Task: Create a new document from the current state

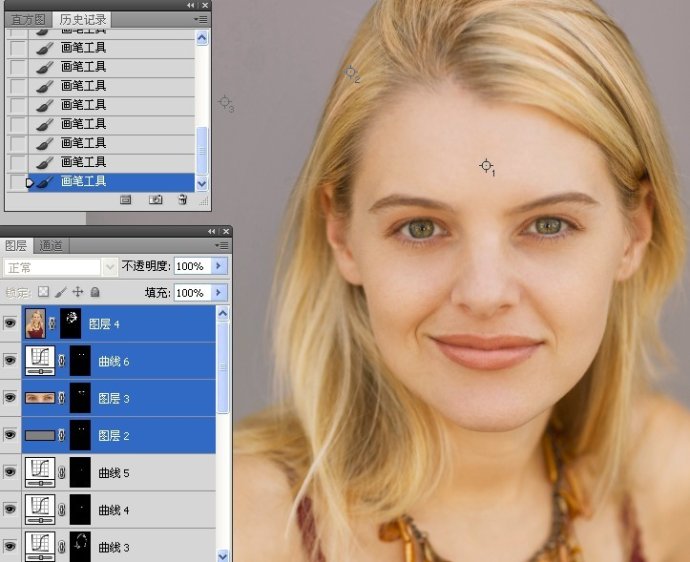Action: (x=125, y=200)
